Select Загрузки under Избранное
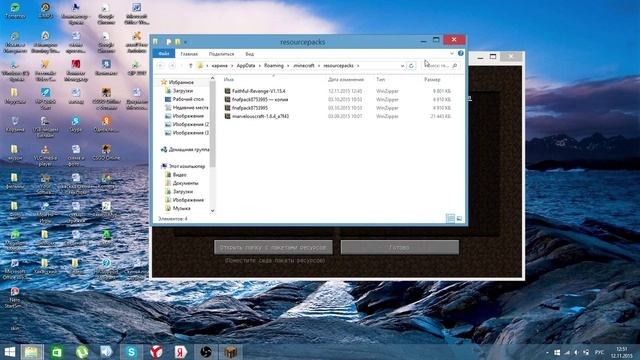Screen dimensions: 640x360 tap(182, 91)
